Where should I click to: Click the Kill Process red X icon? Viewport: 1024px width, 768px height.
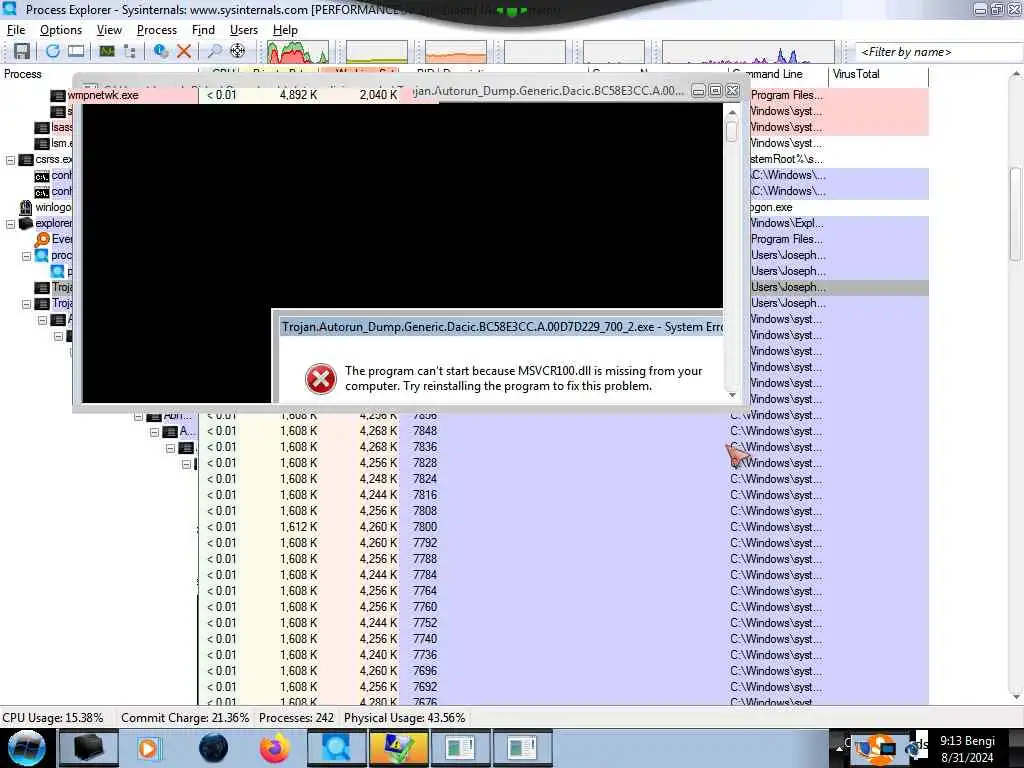pyautogui.click(x=184, y=51)
